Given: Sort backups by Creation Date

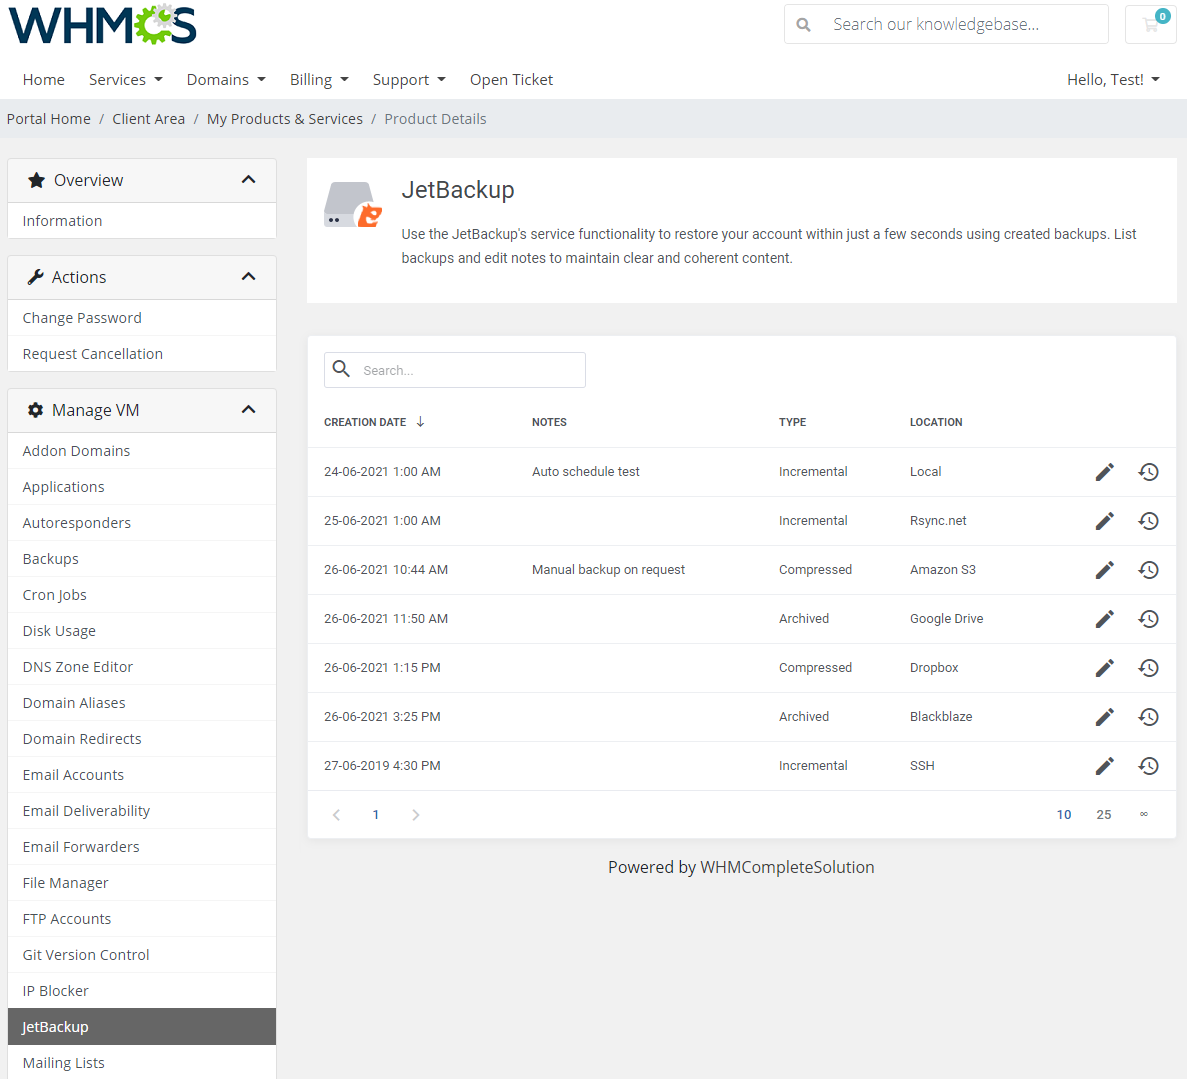Looking at the screenshot, I should coord(365,422).
